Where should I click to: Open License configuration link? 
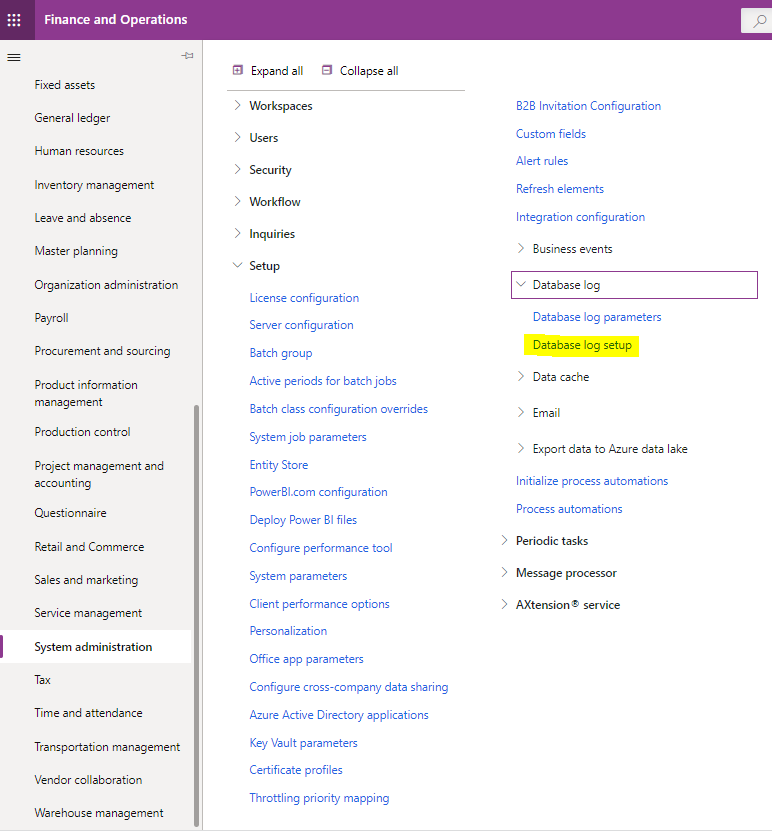click(304, 298)
